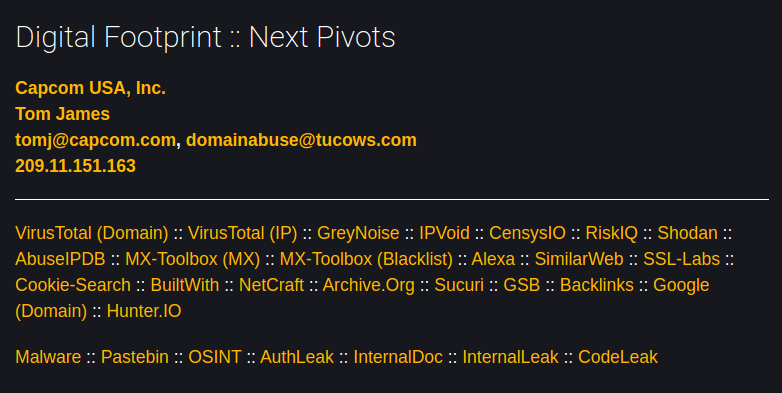Select the CensysIO link

(x=527, y=233)
